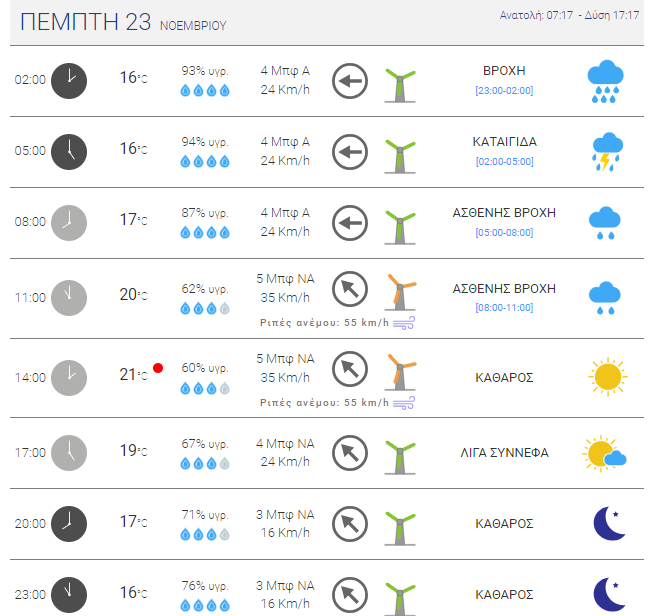The width and height of the screenshot is (651, 616).
Task: Click the green windmill icon at 20:00
Action: pyautogui.click(x=400, y=528)
